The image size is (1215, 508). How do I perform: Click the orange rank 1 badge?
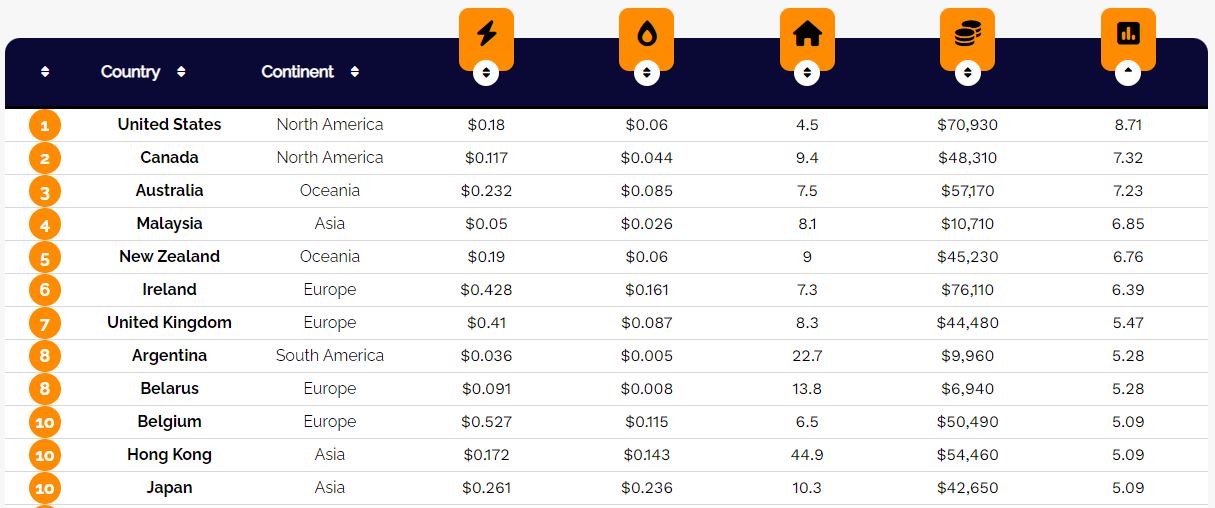pyautogui.click(x=45, y=126)
